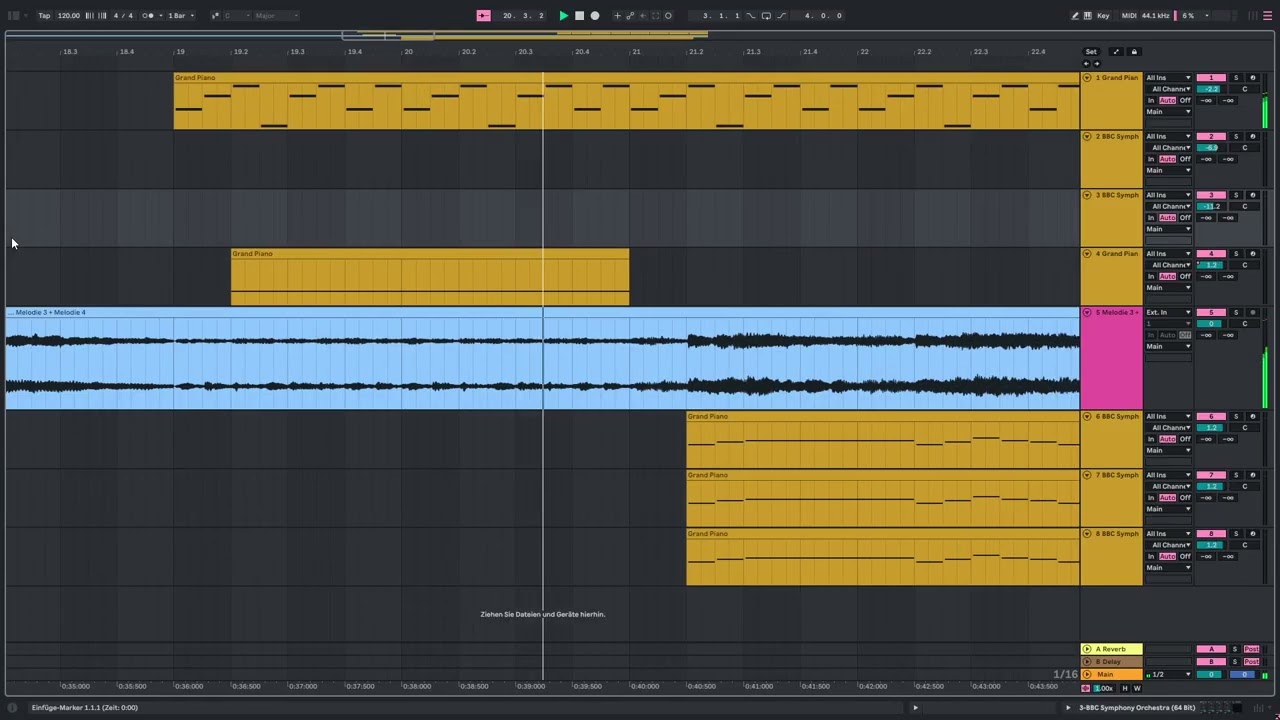The image size is (1280, 720).
Task: Click the Lock Envelopes padlock icon
Action: point(1134,52)
